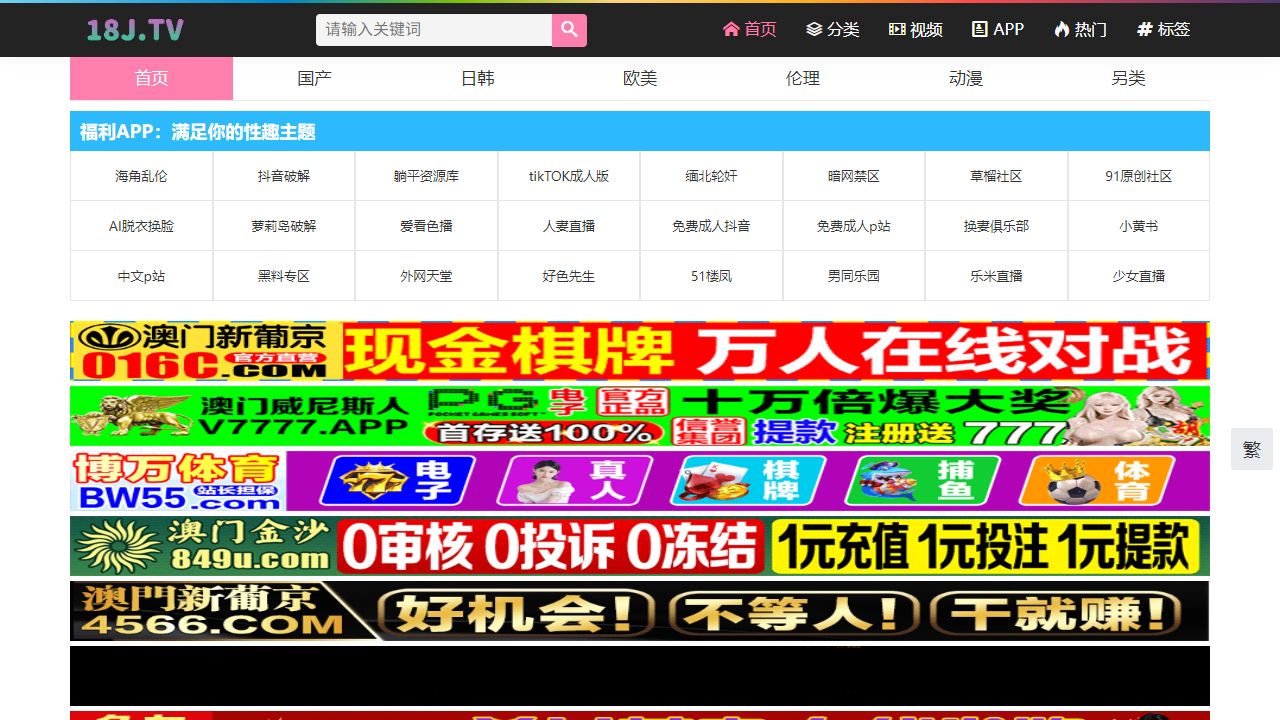Switch to the 欧美 tab
Screen dimensions: 1280x720
tap(640, 78)
